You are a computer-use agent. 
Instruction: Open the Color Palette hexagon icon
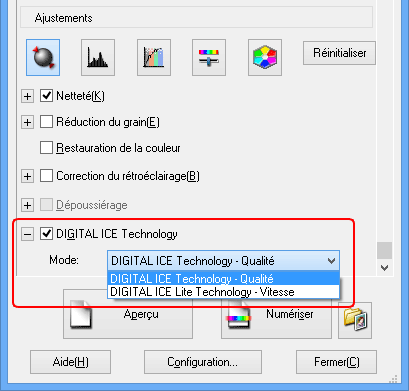point(265,57)
